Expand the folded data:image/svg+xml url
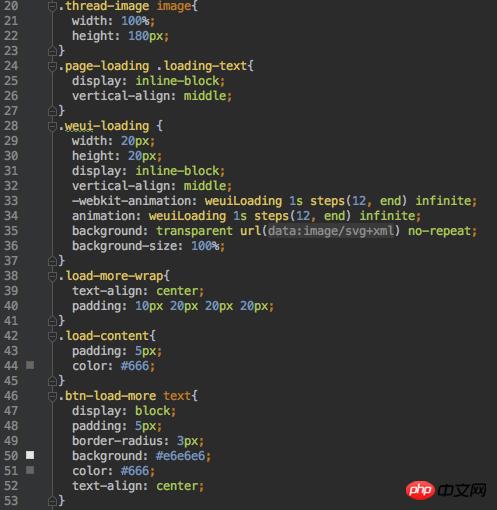This screenshot has height=510, width=497. (x=331, y=231)
